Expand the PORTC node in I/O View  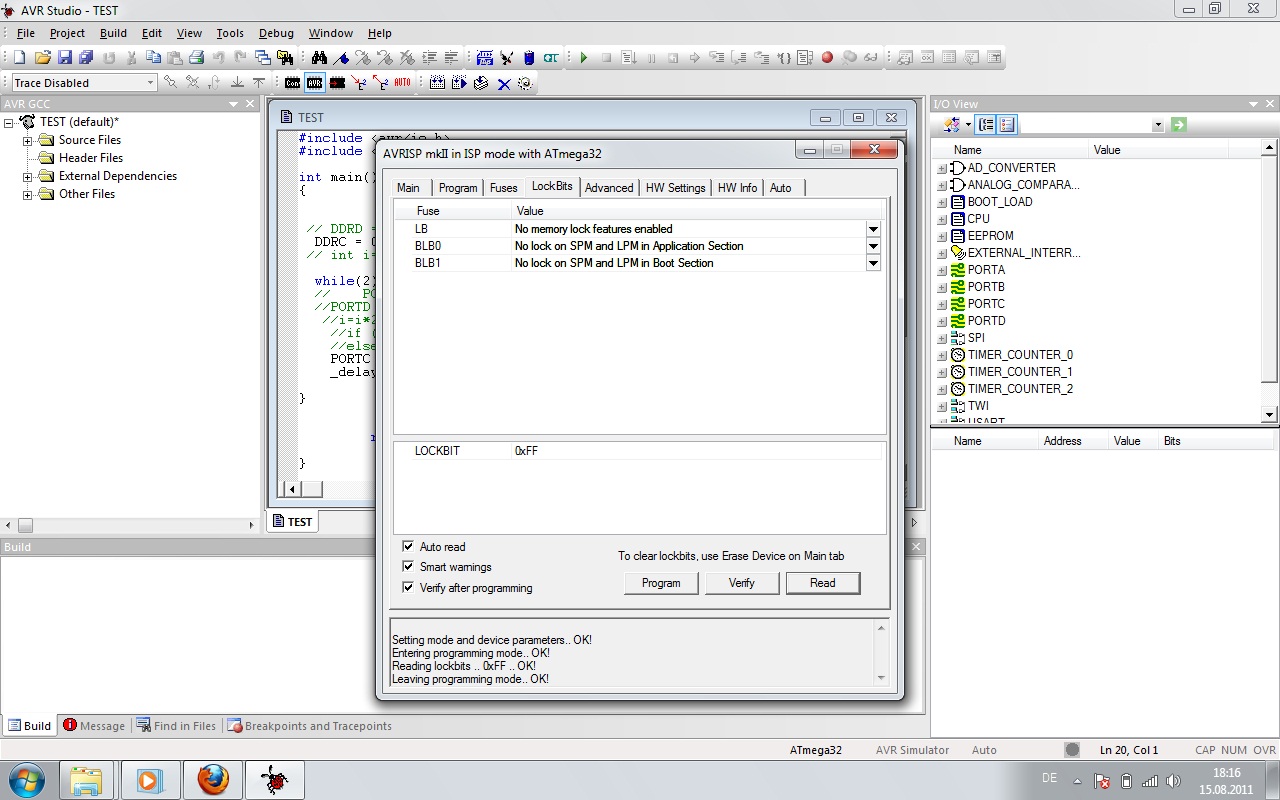point(942,304)
